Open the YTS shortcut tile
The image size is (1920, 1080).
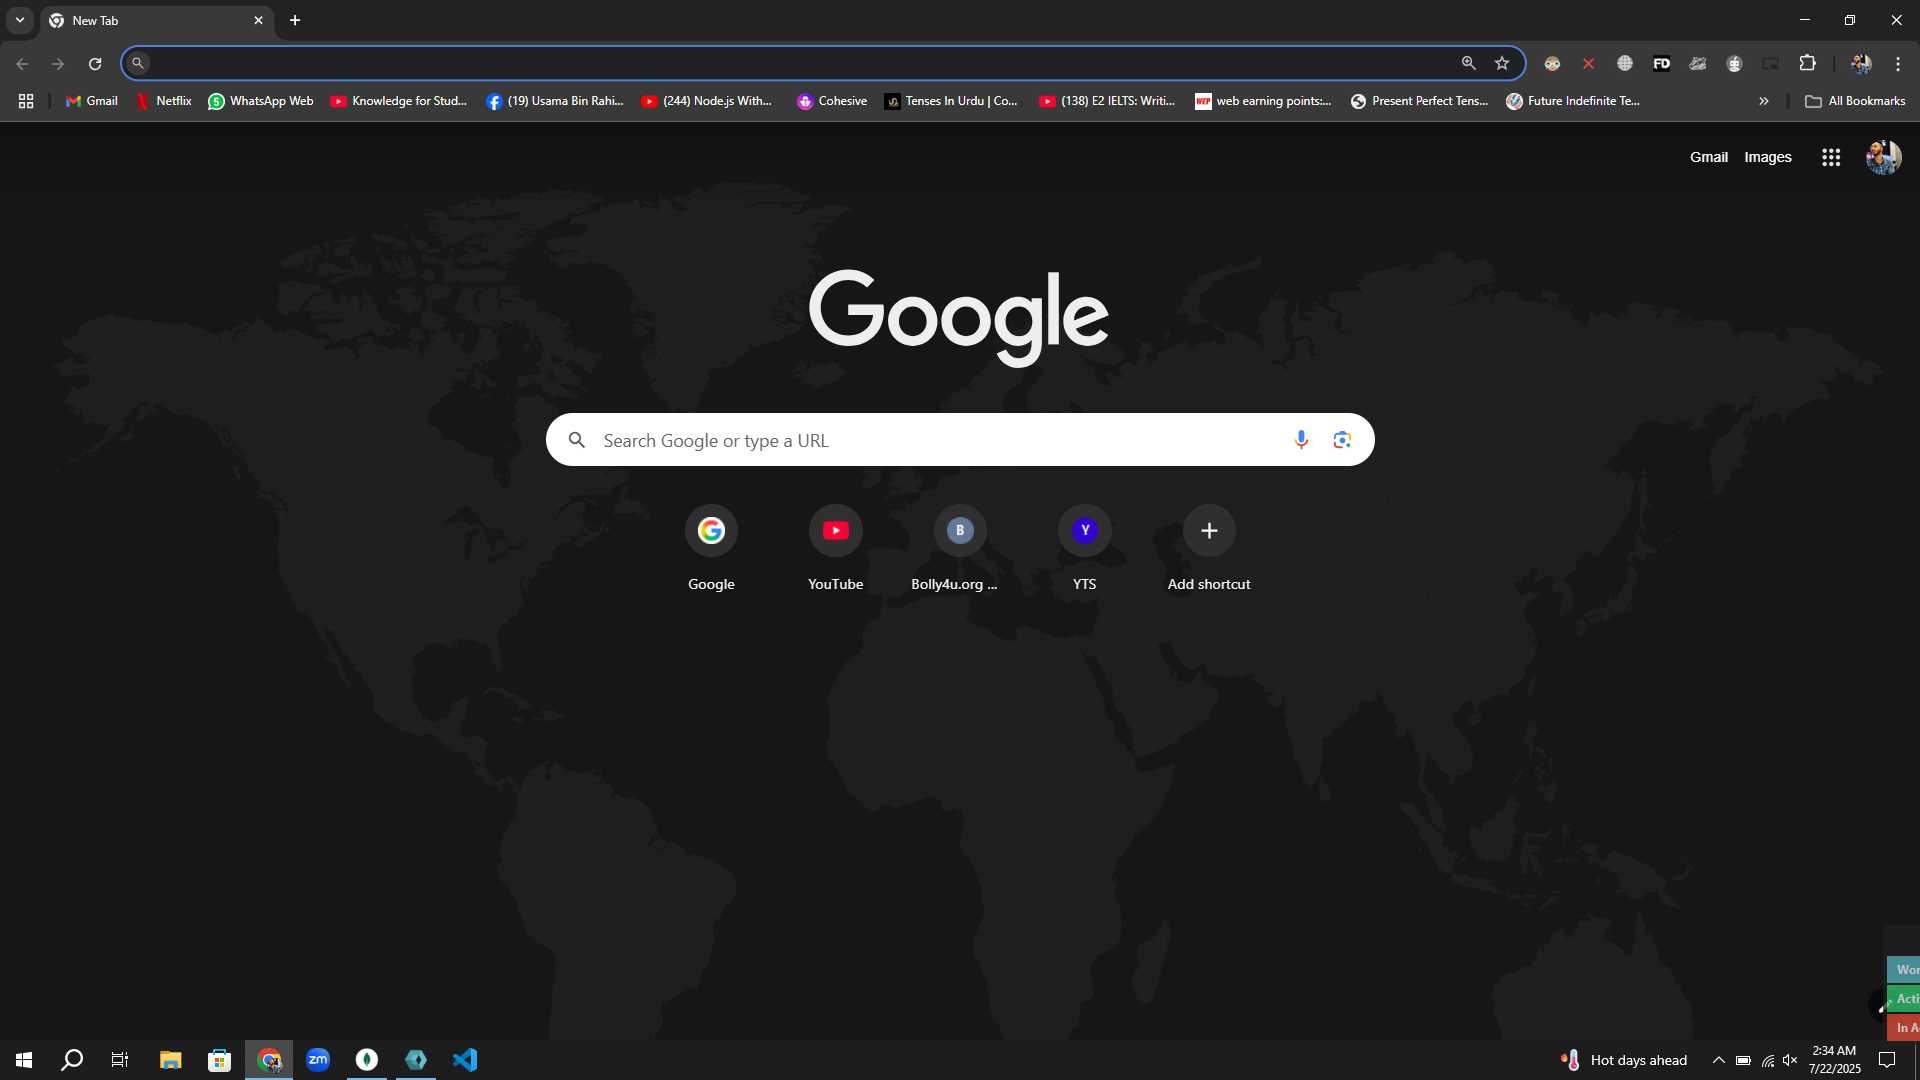pos(1084,549)
